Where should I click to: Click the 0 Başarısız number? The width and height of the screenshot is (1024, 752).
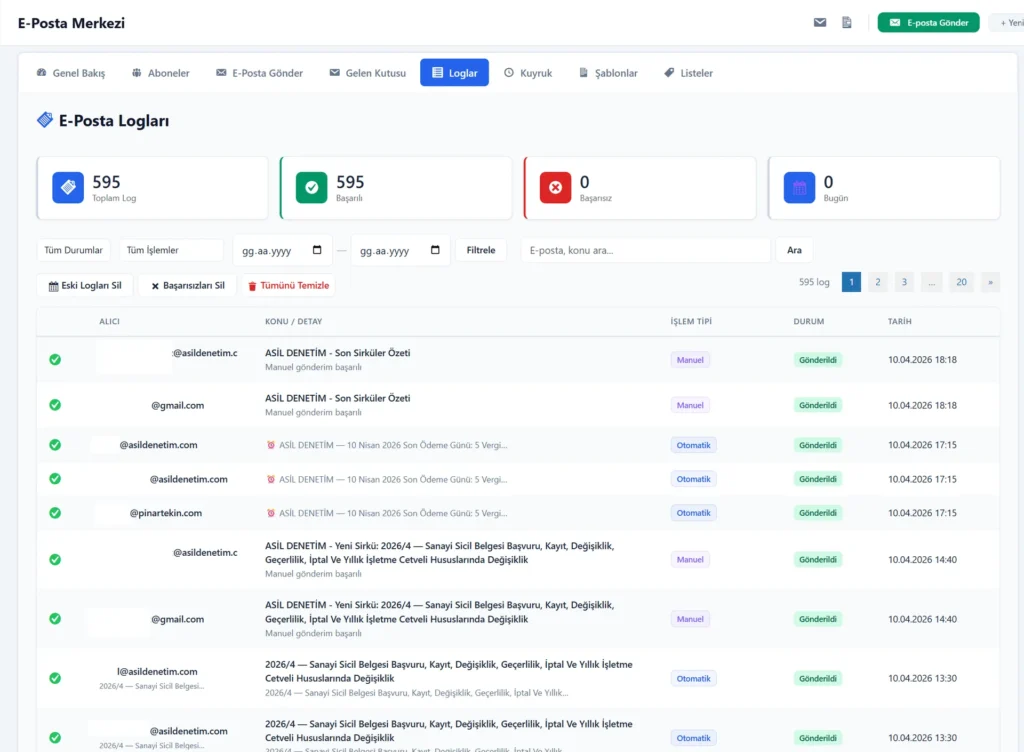(584, 181)
